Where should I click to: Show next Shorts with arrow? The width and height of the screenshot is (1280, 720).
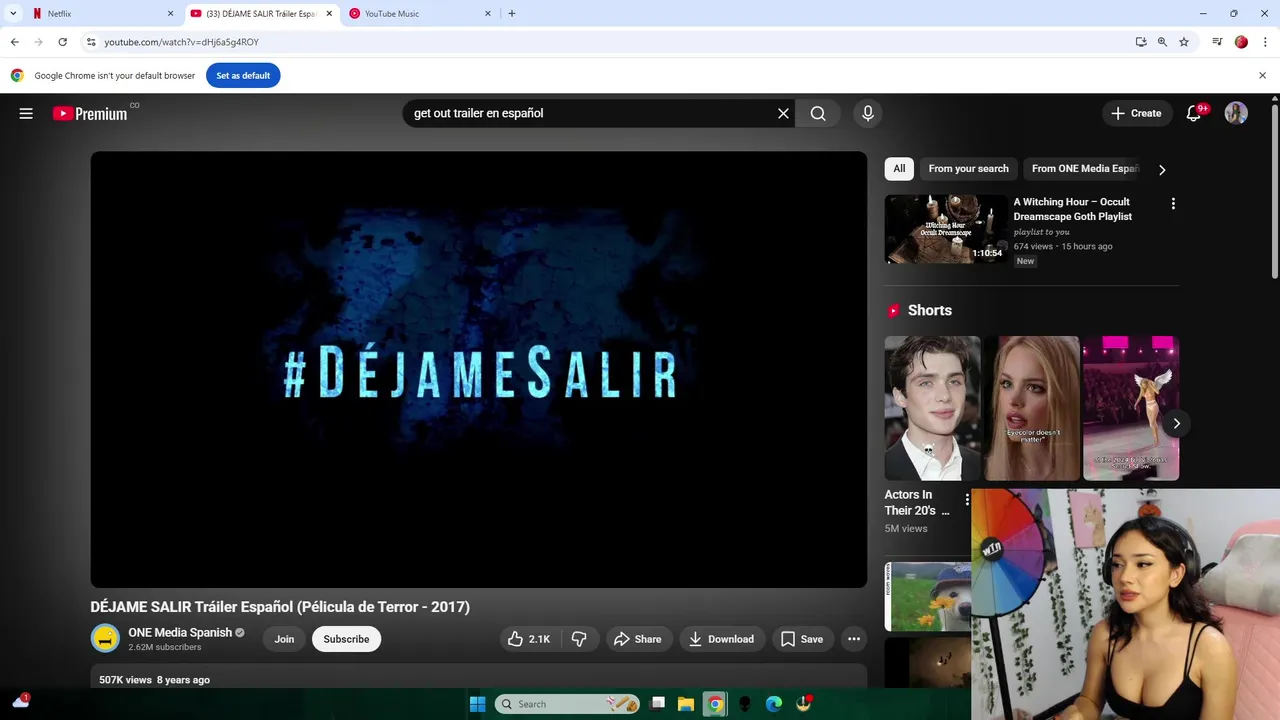(1176, 423)
